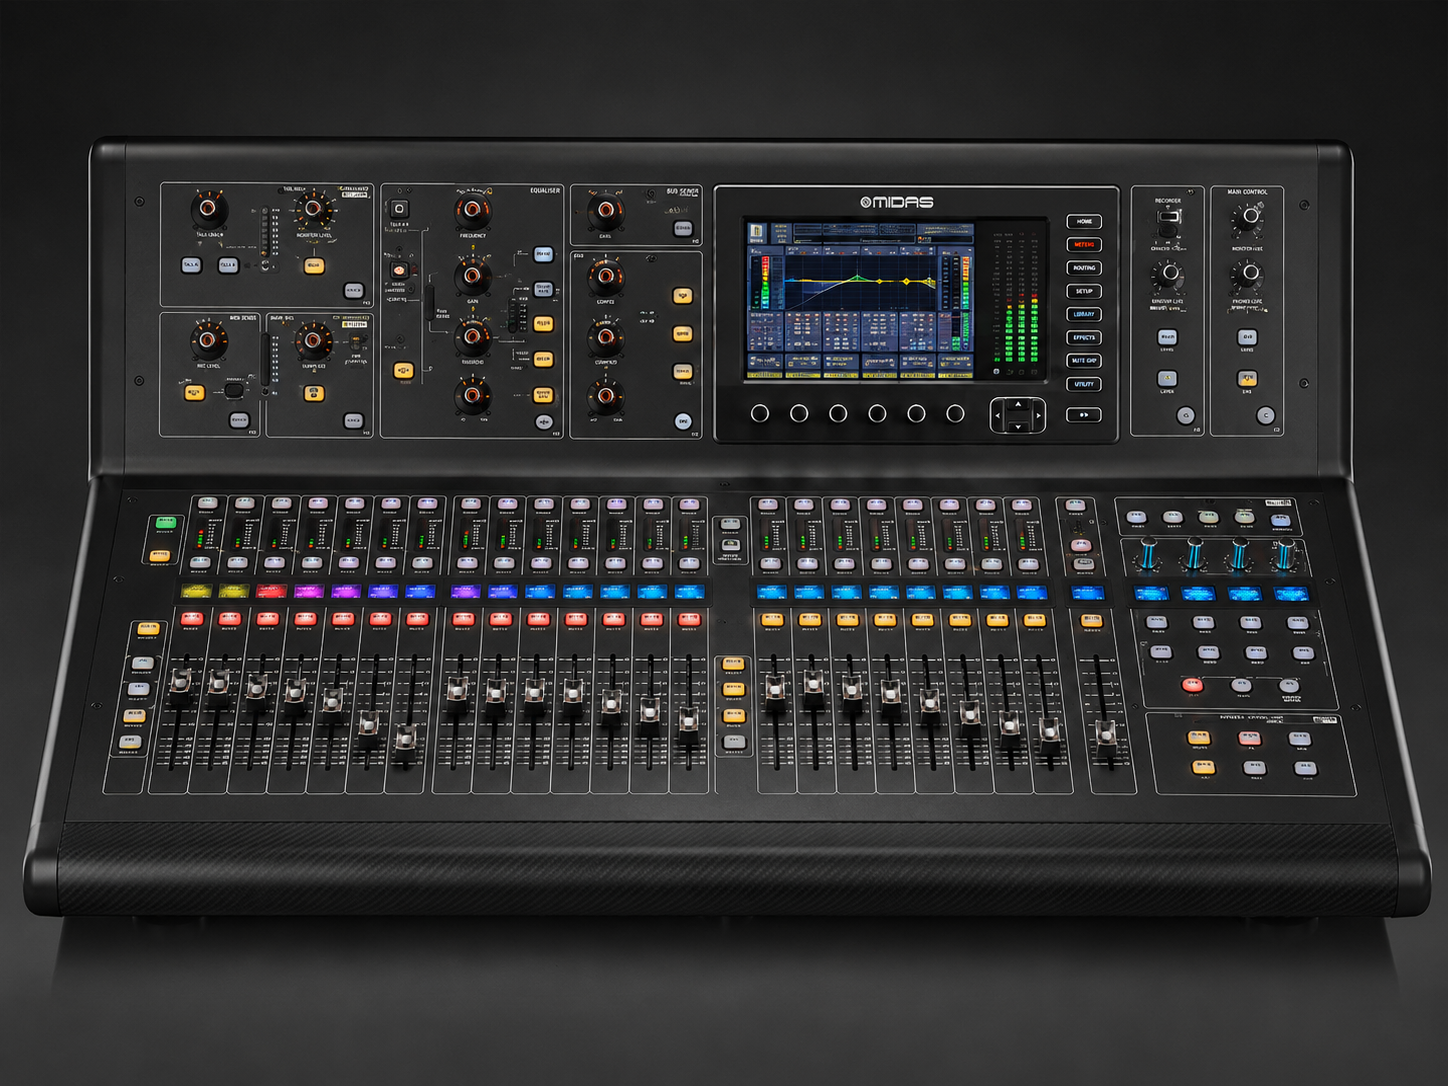Screen dimensions: 1448x1086
Task: Tap the round button at RECORDER section bottom
Action: click(1186, 415)
